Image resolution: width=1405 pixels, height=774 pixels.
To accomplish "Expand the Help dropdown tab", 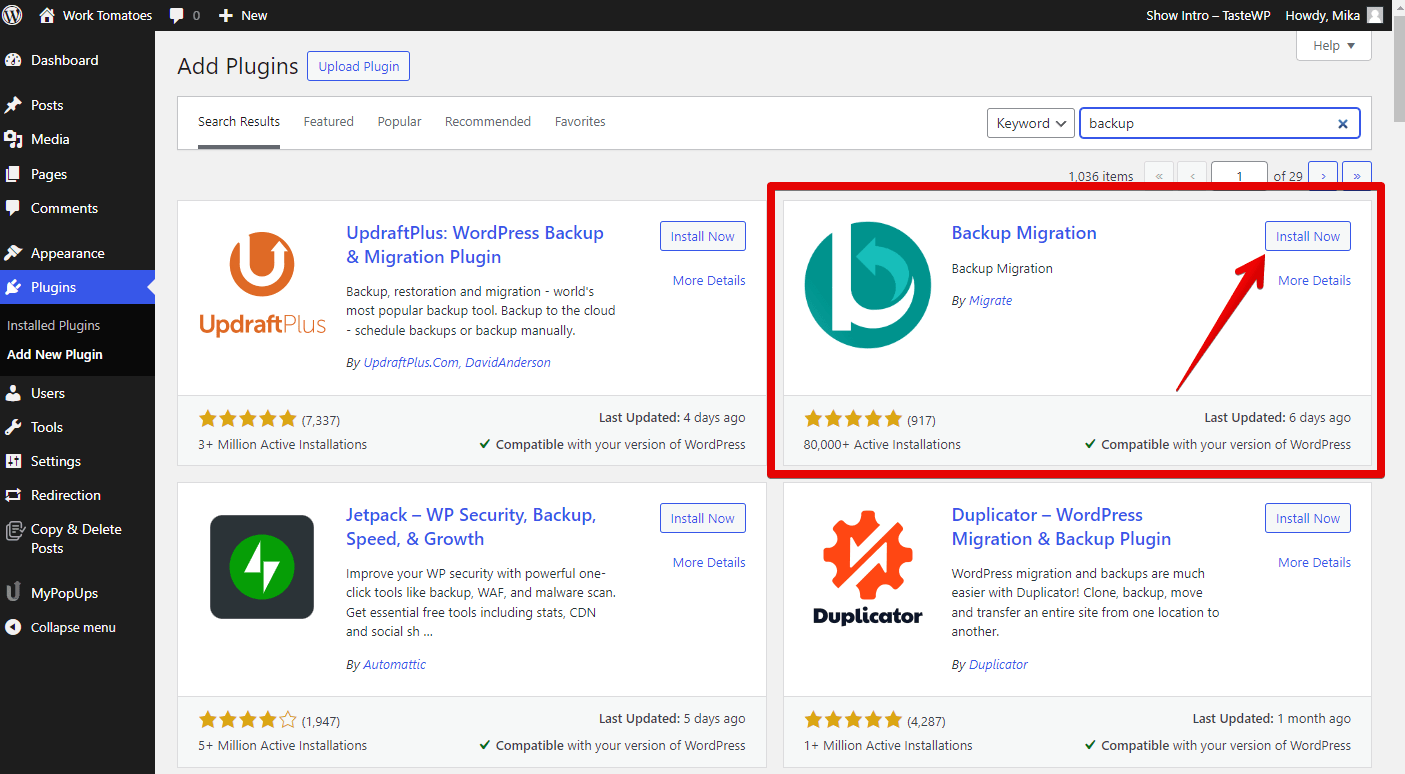I will point(1334,46).
